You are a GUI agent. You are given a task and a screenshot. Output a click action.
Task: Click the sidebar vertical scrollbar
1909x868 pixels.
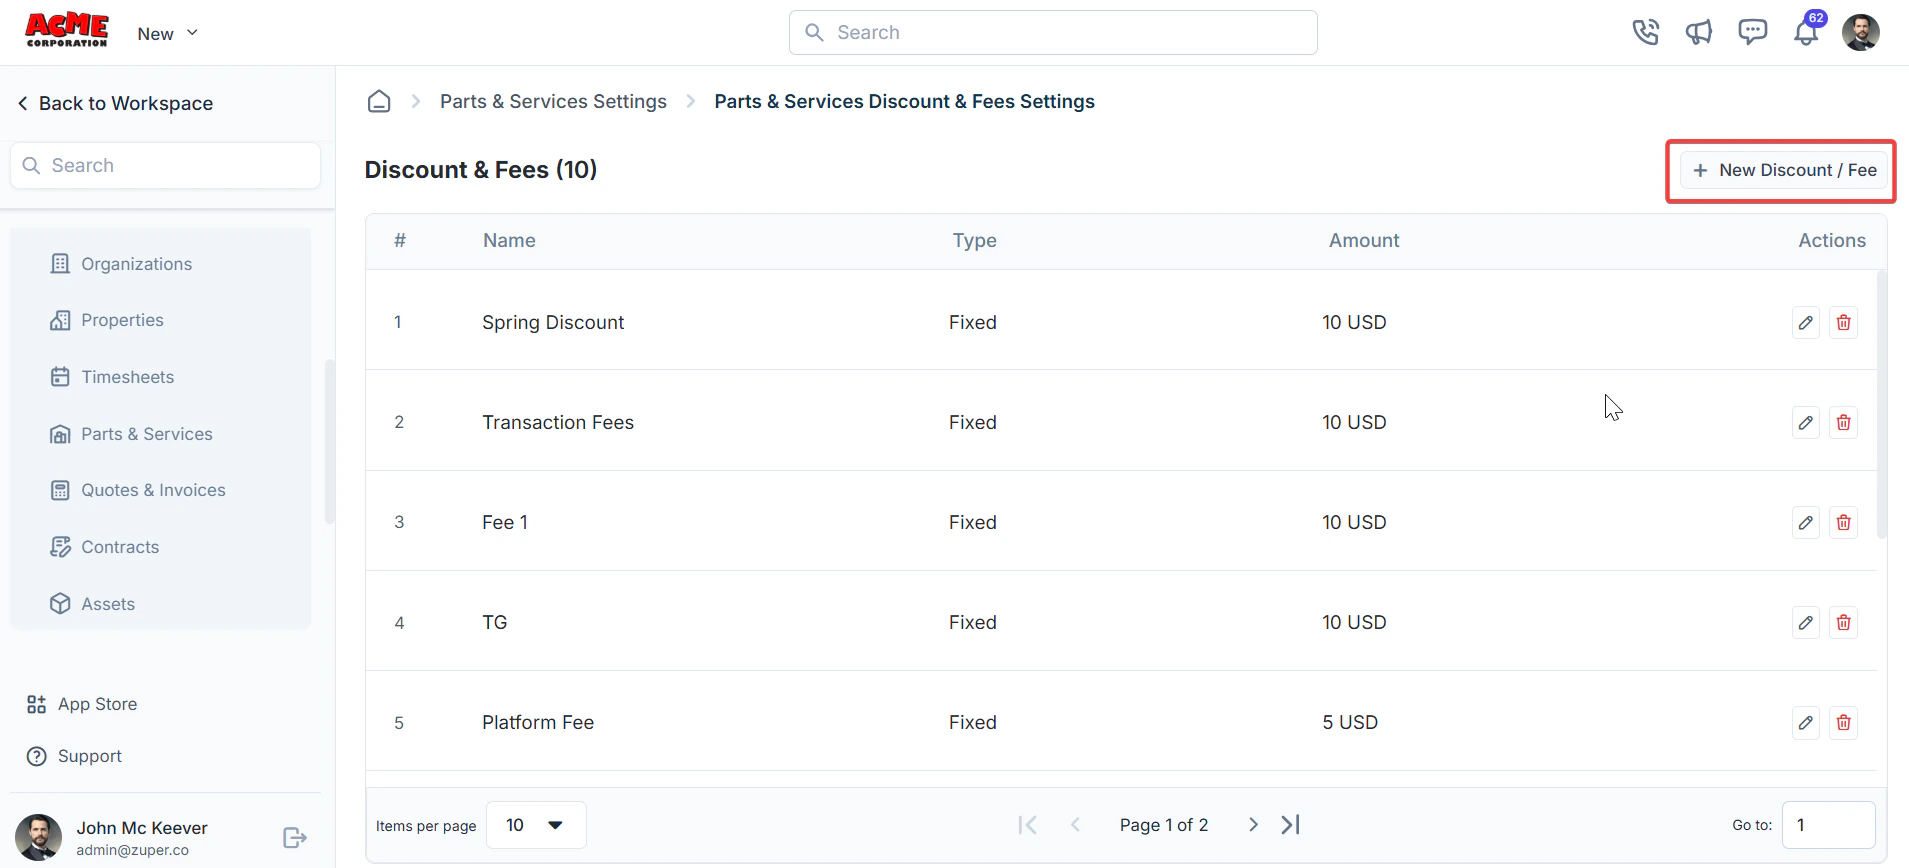tap(329, 442)
